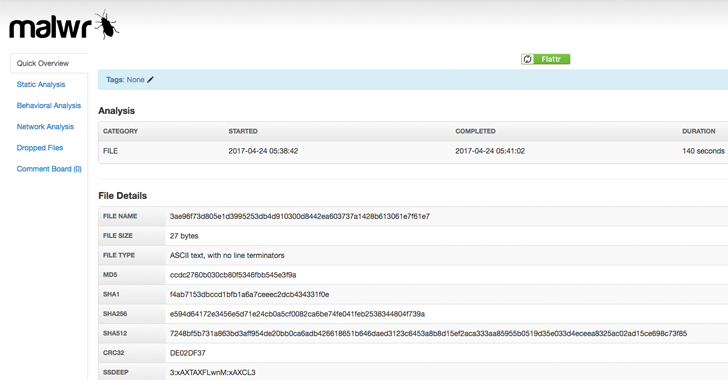The height and width of the screenshot is (380, 728).
Task: Click the Flattr refresh icon
Action: point(527,59)
